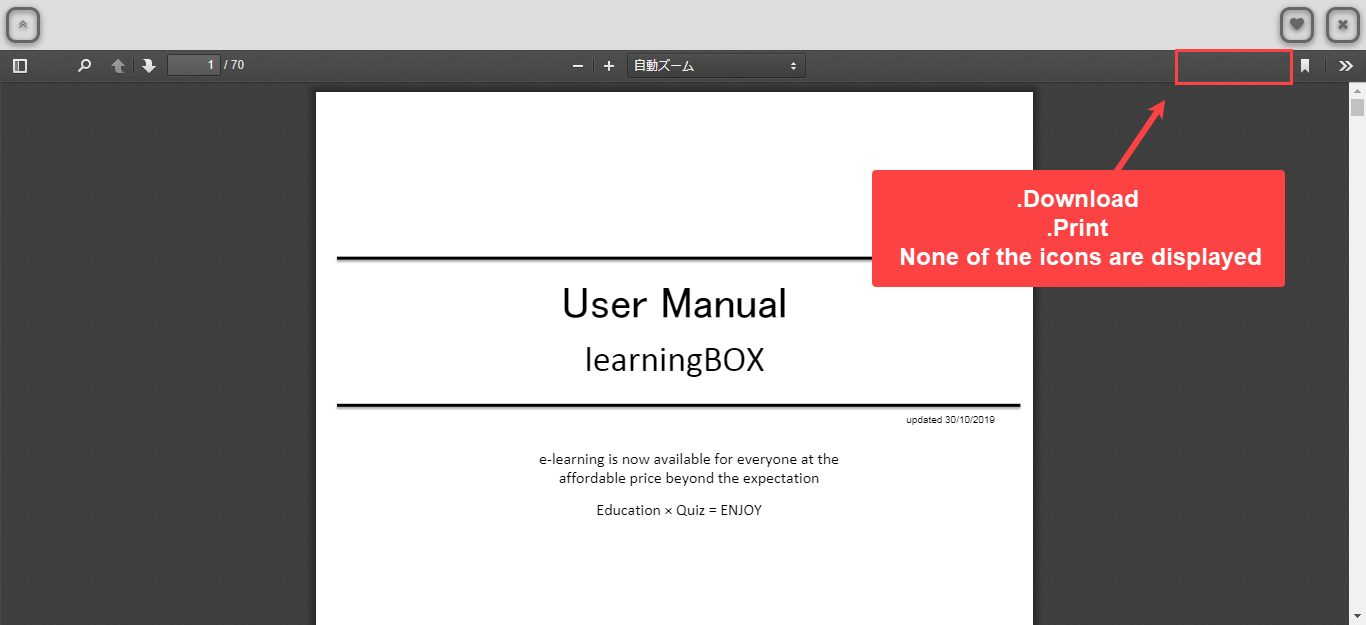Screen dimensions: 1366x625
Task: Open the 自動ズーム zoom dropdown
Action: pos(716,66)
